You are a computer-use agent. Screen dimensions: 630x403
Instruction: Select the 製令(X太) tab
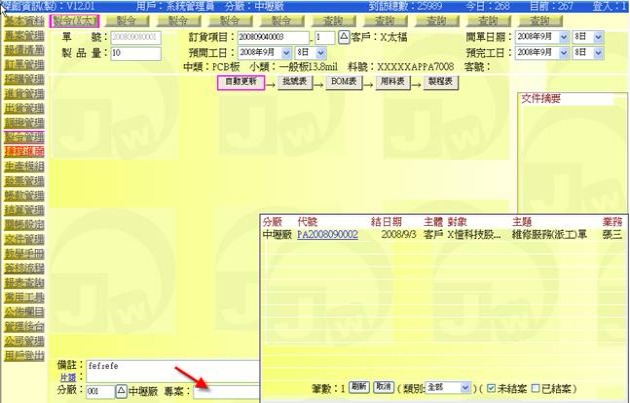point(75,20)
